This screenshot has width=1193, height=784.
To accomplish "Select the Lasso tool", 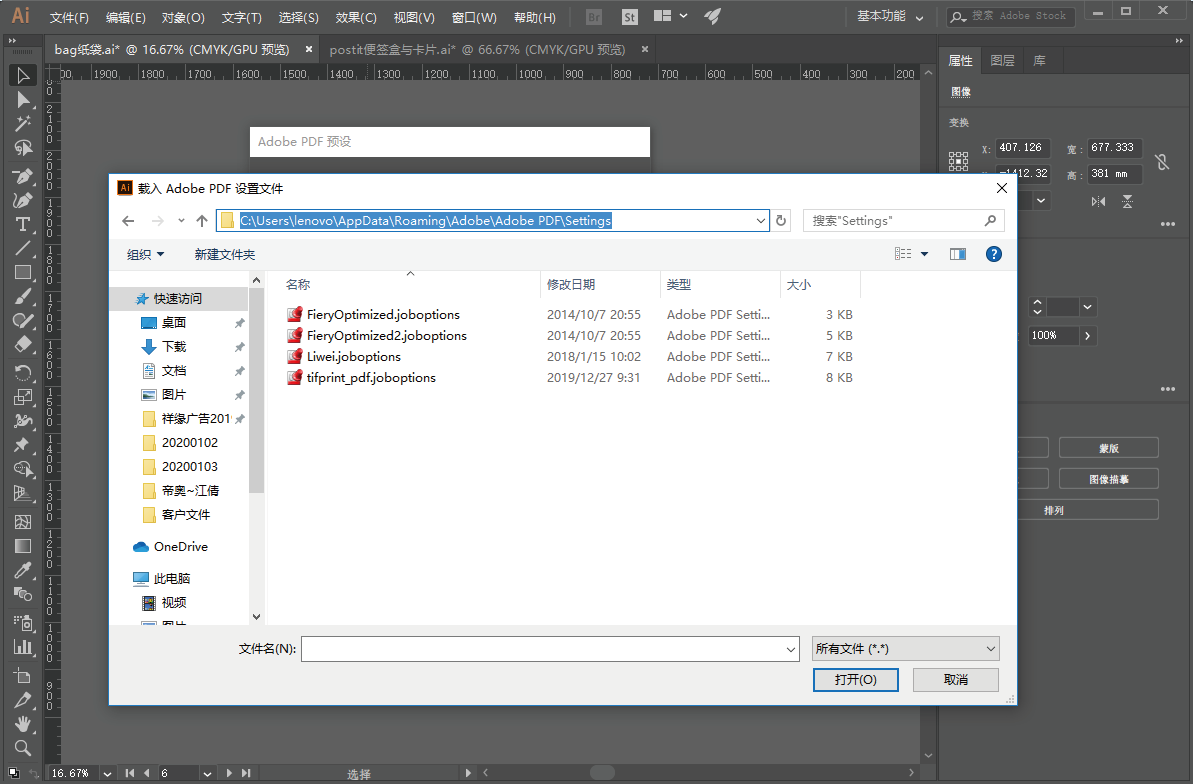I will pos(23,148).
